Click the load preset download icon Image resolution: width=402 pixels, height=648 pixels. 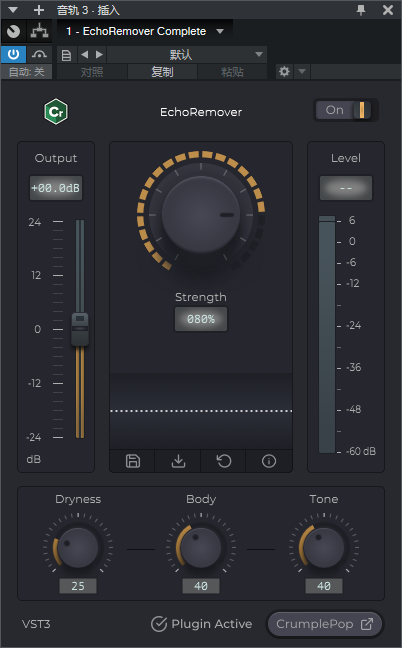178,461
